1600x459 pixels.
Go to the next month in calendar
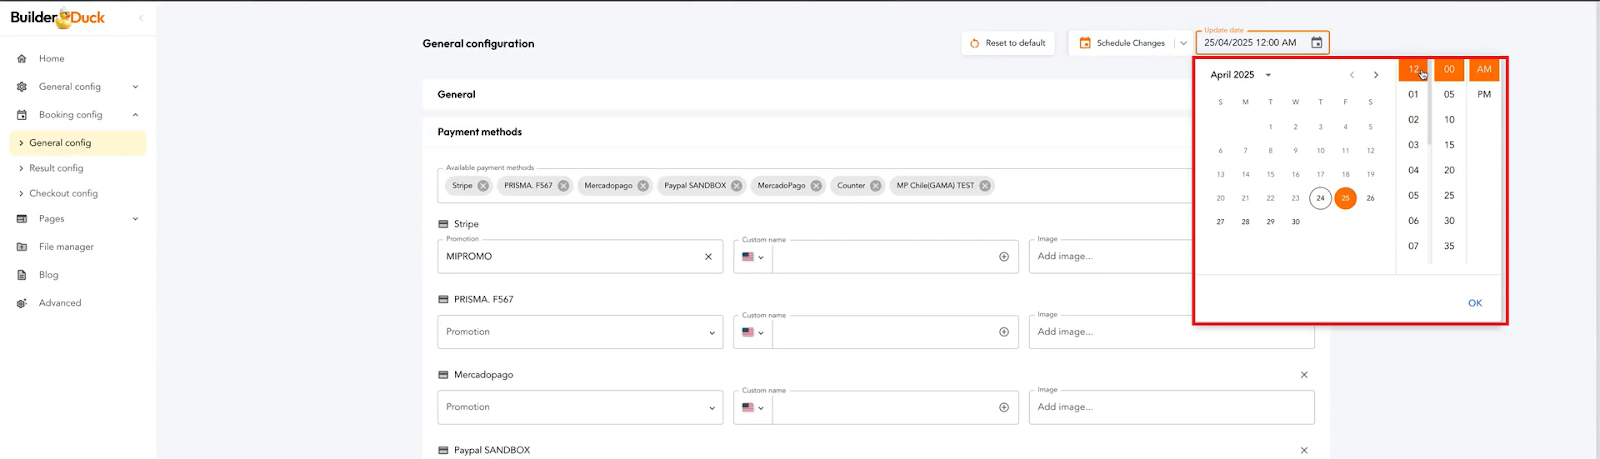click(x=1376, y=75)
